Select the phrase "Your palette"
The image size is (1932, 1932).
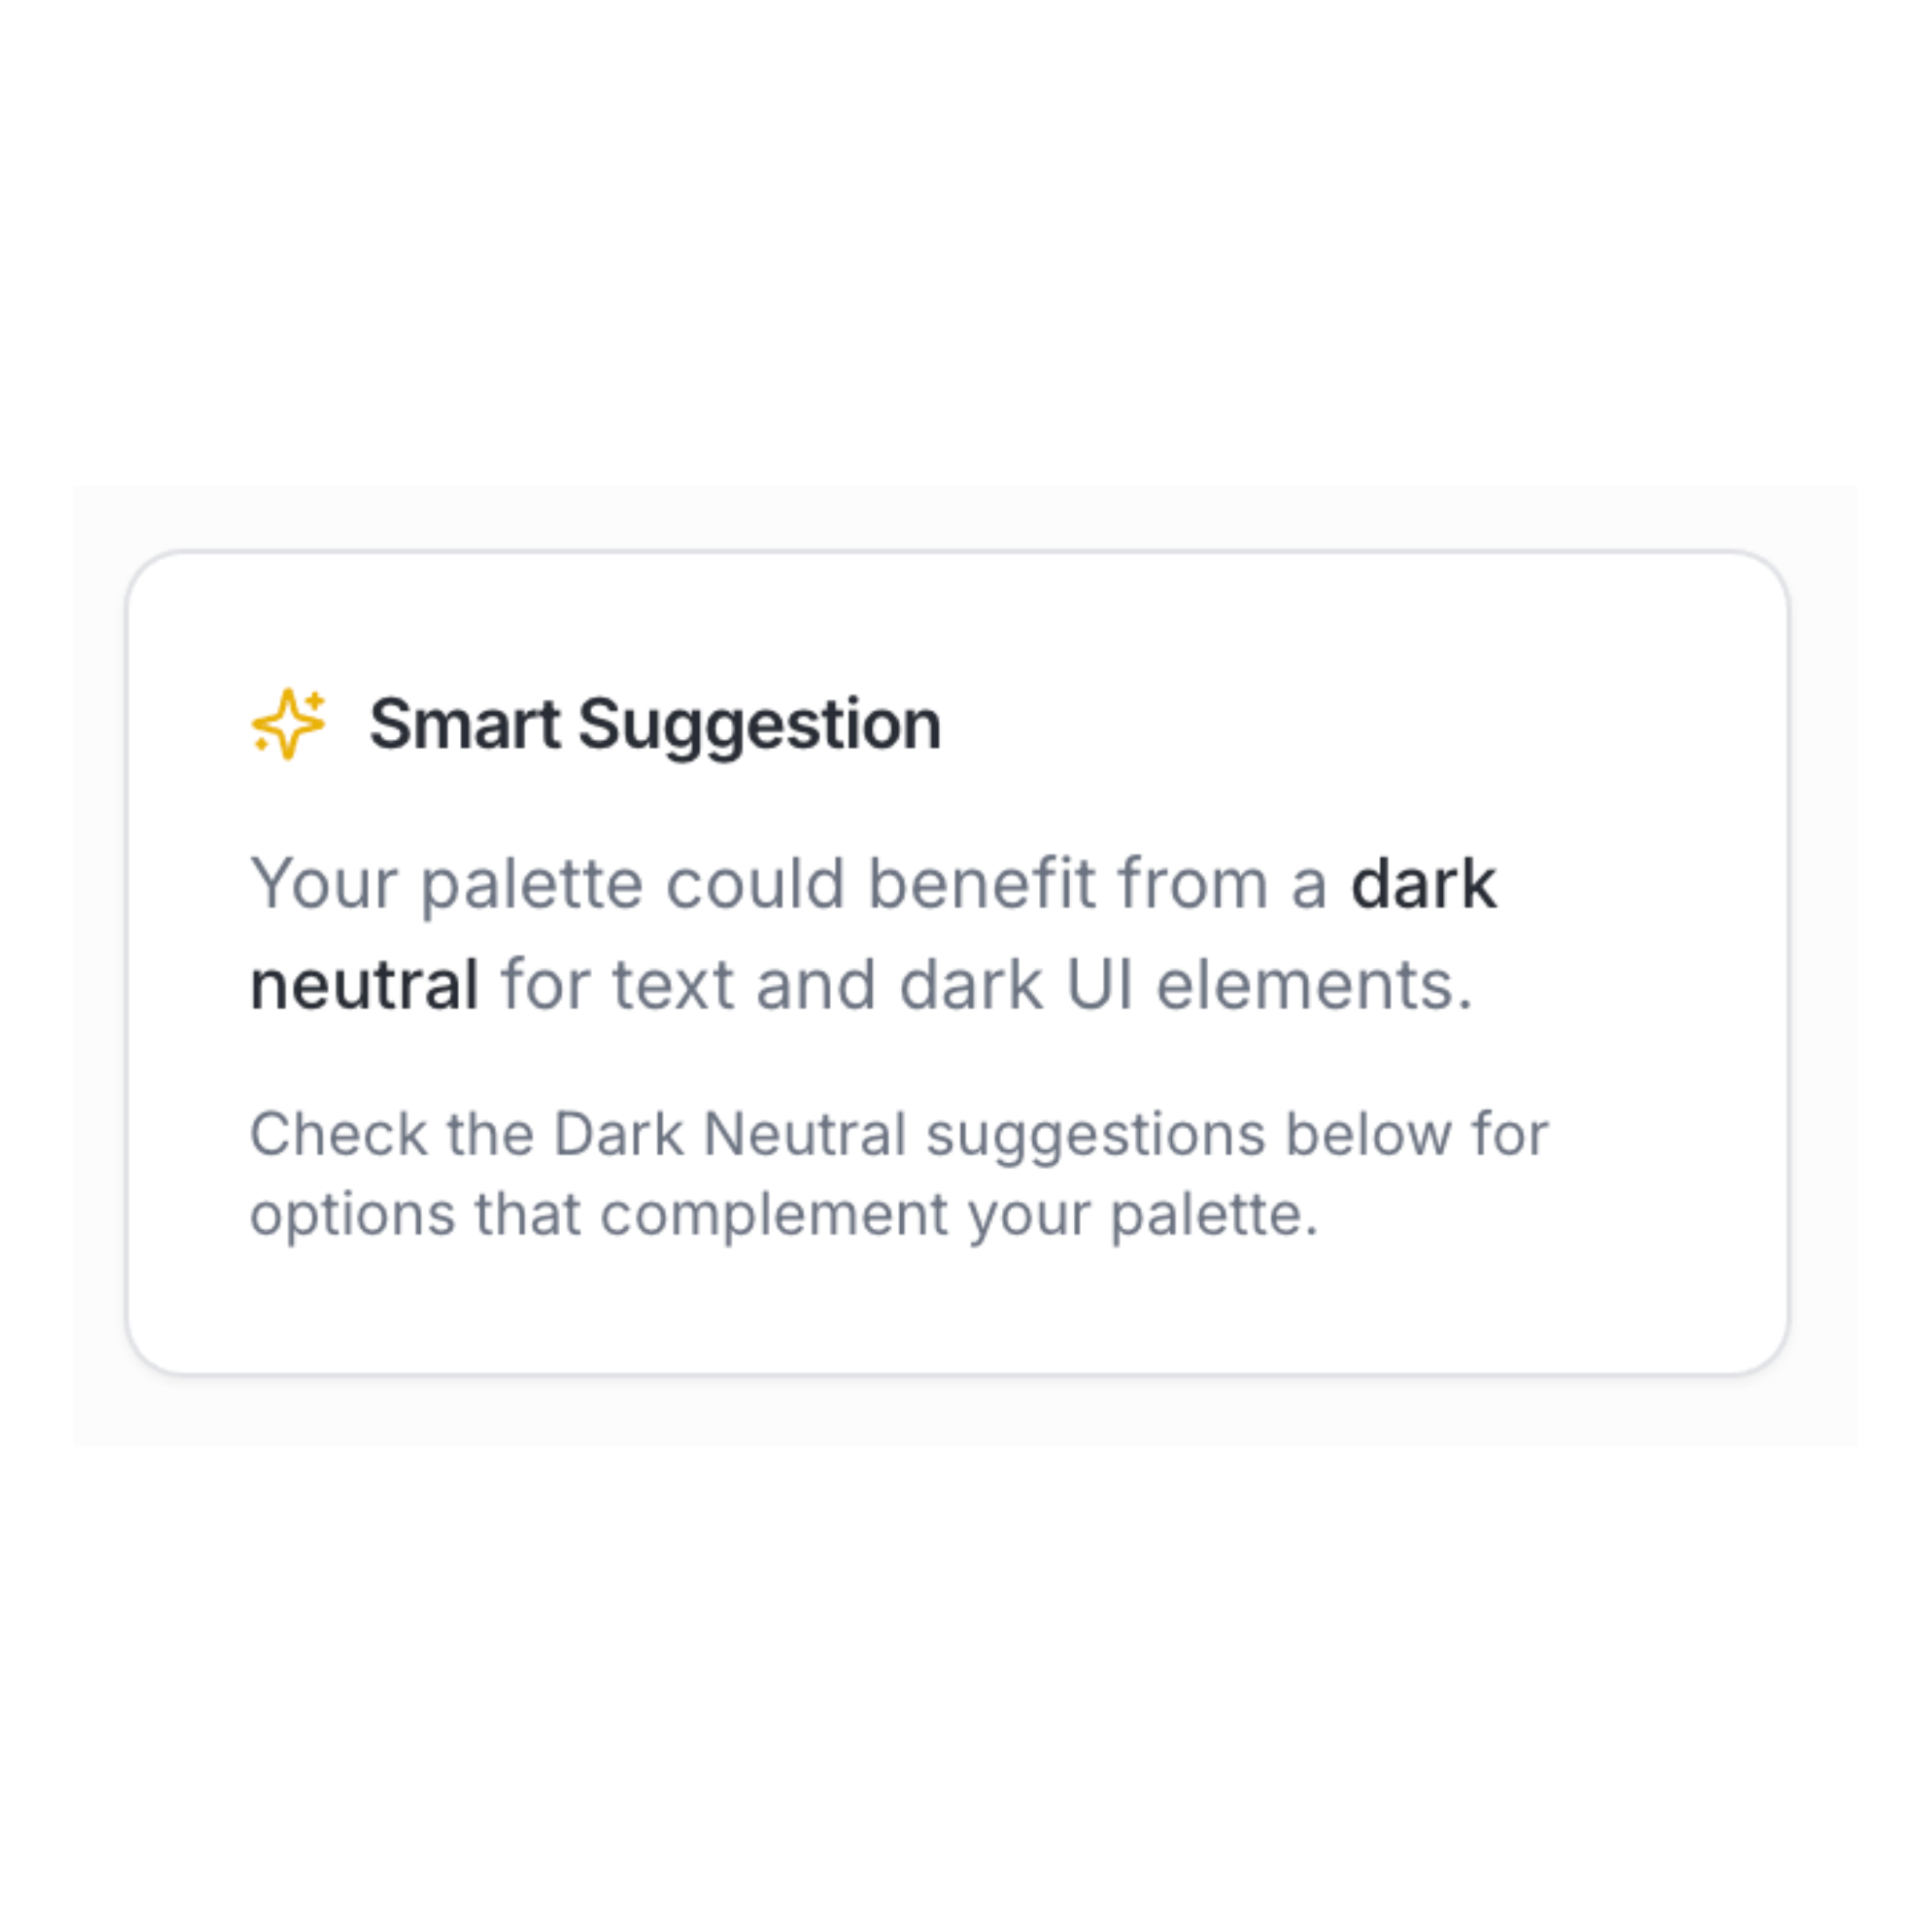tap(446, 884)
